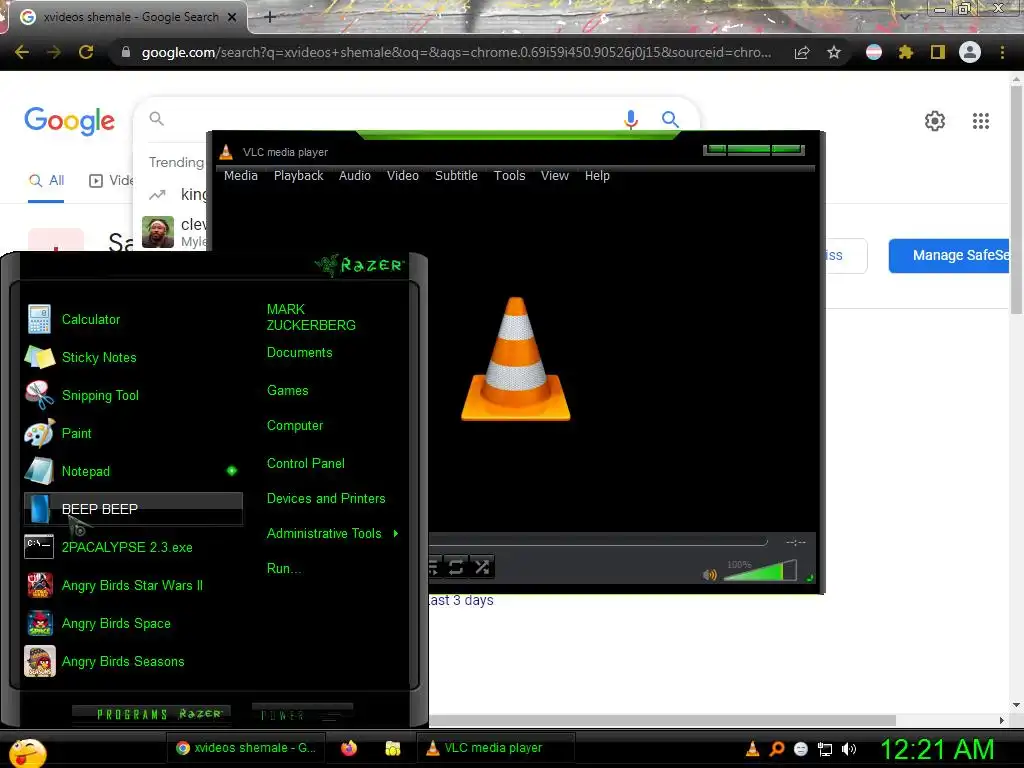This screenshot has height=768, width=1024.
Task: Switch to VLC media player taskbar button
Action: [496, 748]
